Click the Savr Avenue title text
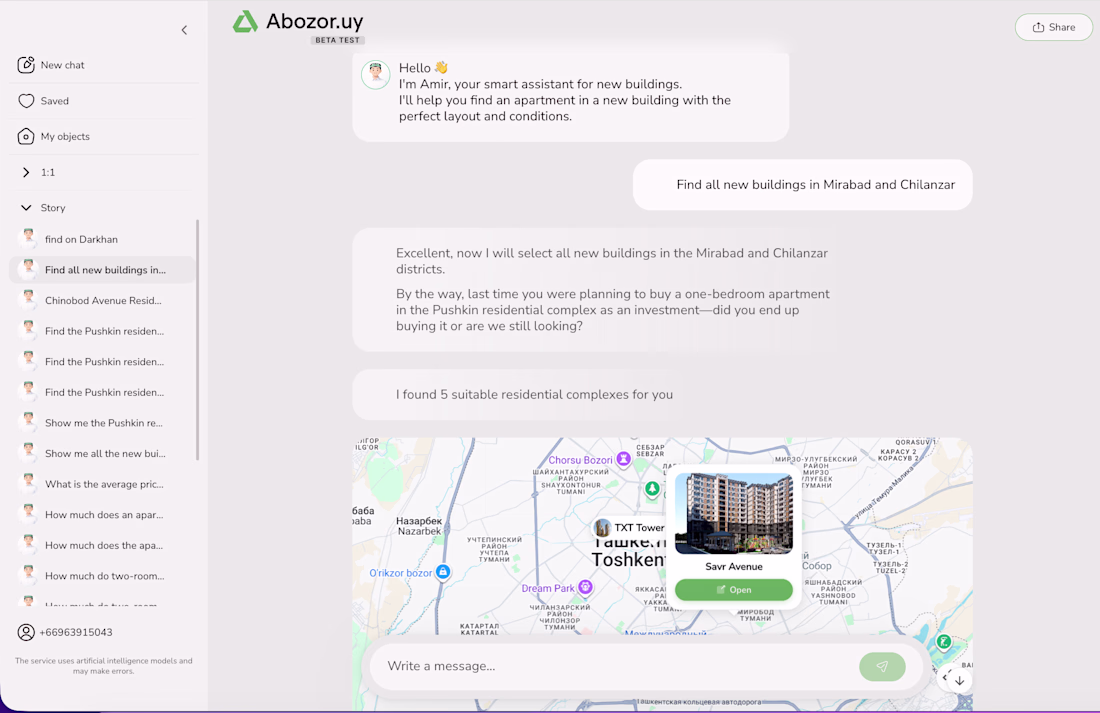Screen dimensions: 1100x713 [x=734, y=566]
